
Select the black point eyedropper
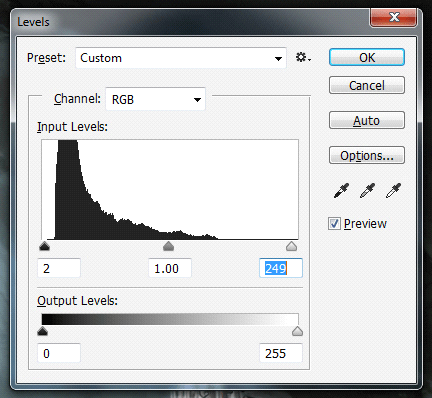tap(341, 191)
